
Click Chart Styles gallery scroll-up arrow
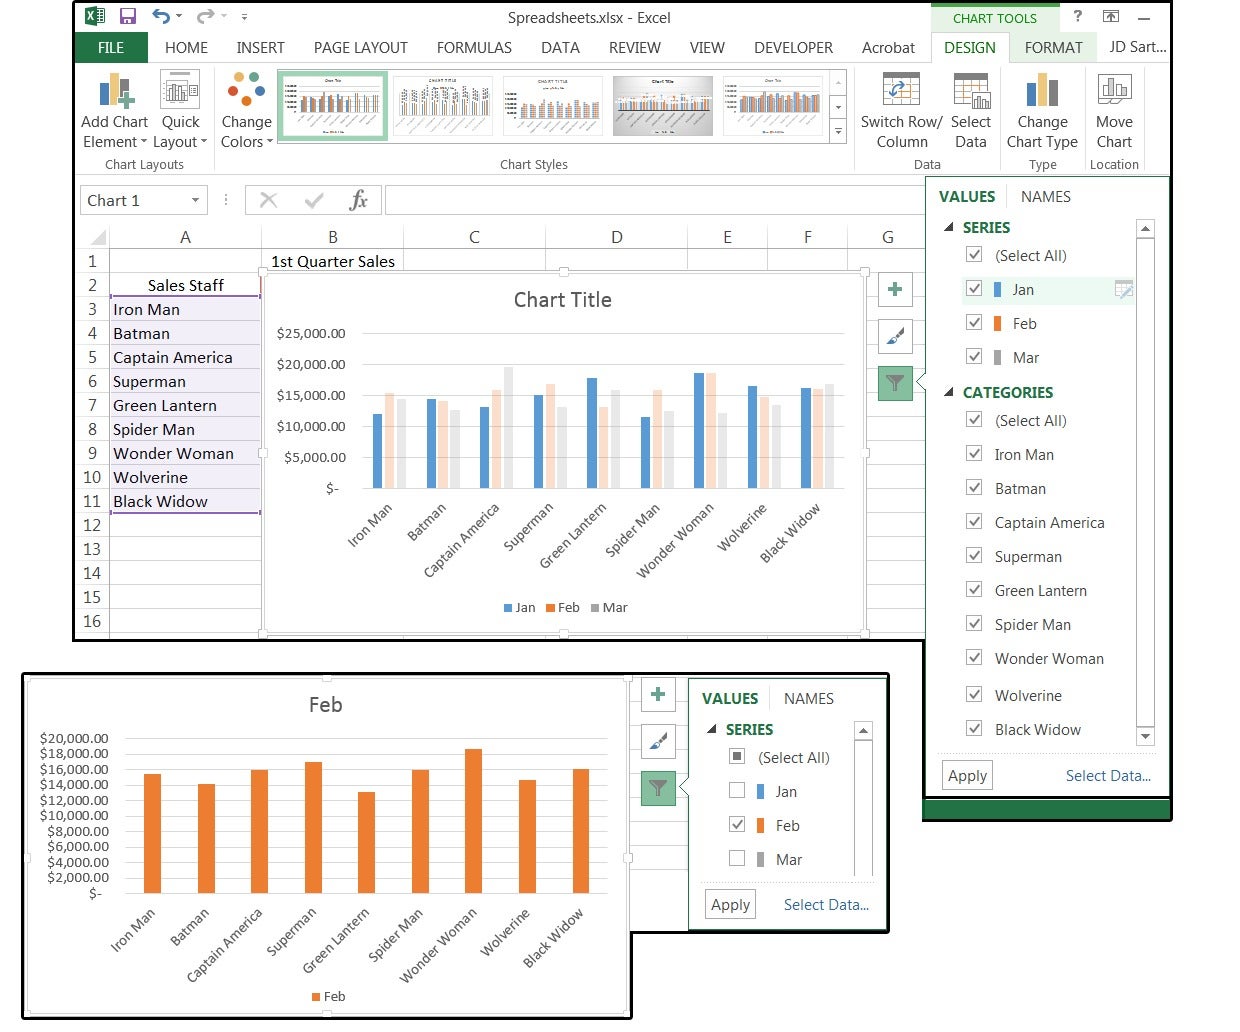pos(838,82)
